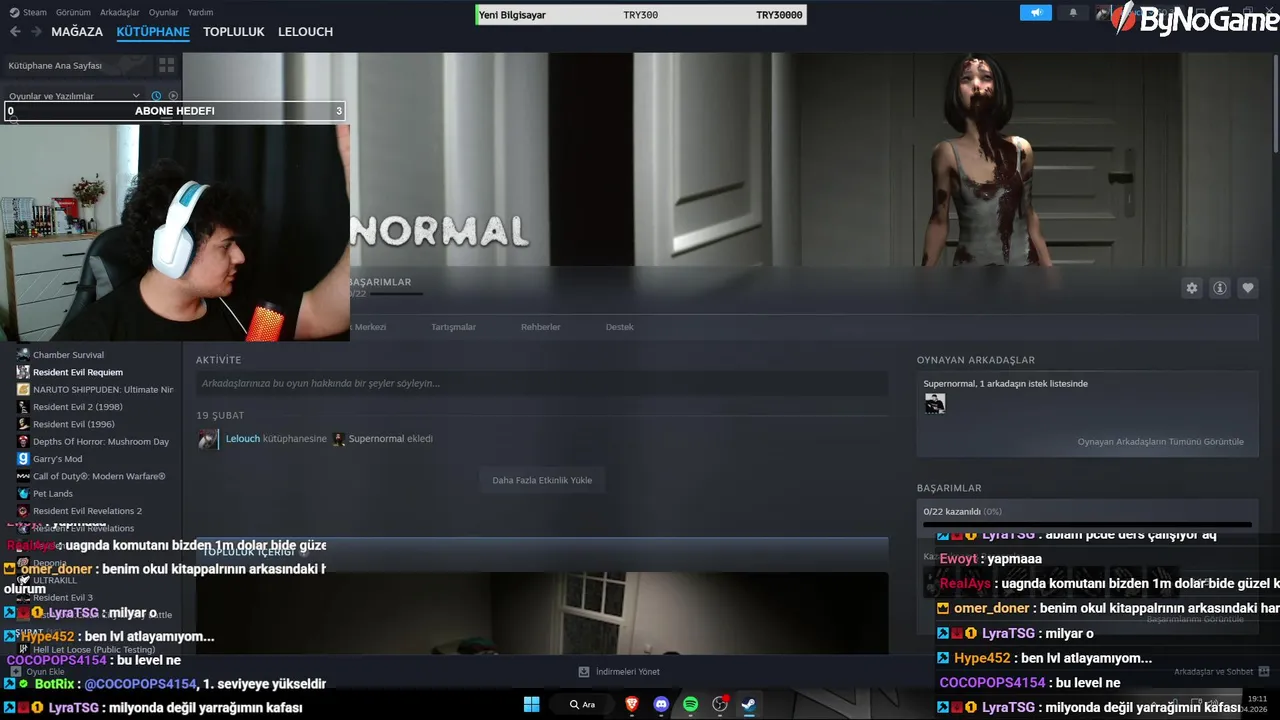The width and height of the screenshot is (1280, 720).
Task: Open OBS Studio from taskbar
Action: tap(719, 704)
